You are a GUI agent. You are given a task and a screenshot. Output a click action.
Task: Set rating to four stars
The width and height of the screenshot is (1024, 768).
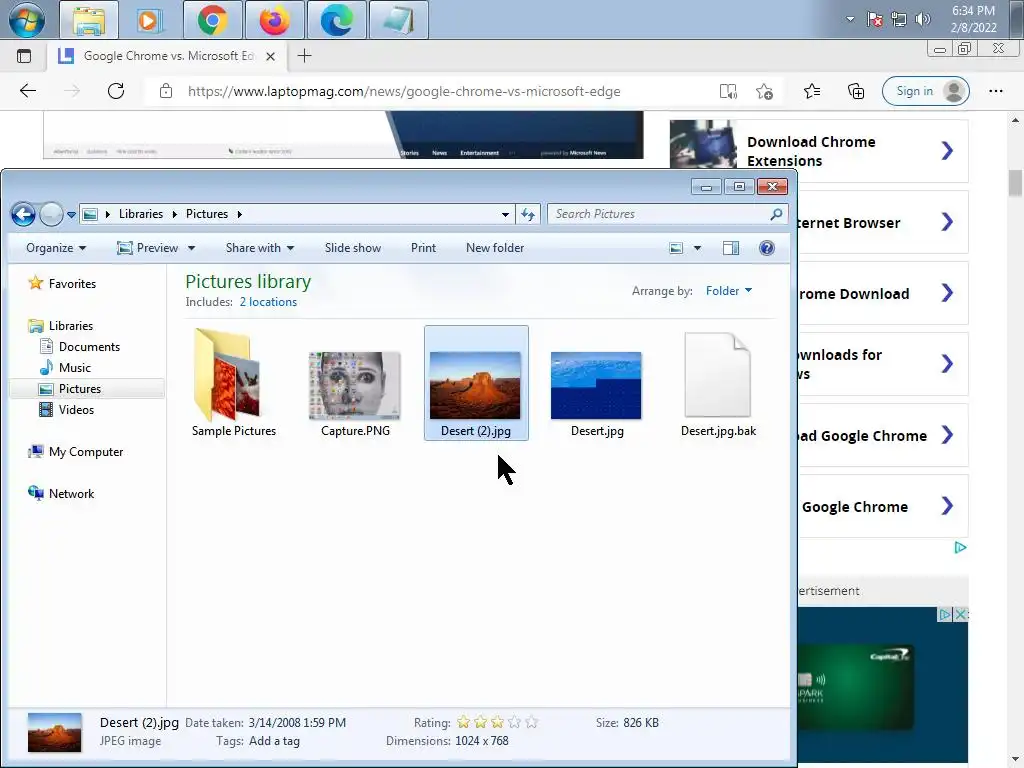pos(515,722)
